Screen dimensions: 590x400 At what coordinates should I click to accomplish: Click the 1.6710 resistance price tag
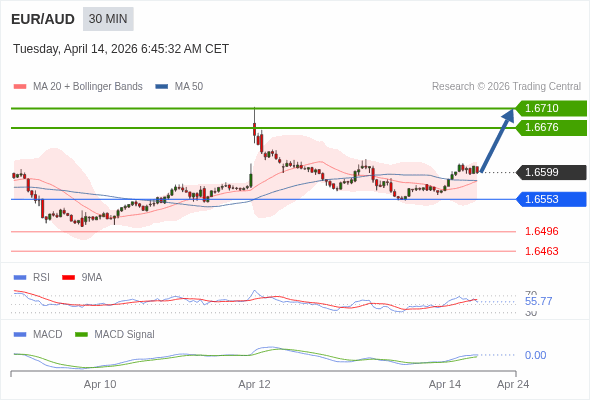pos(551,108)
